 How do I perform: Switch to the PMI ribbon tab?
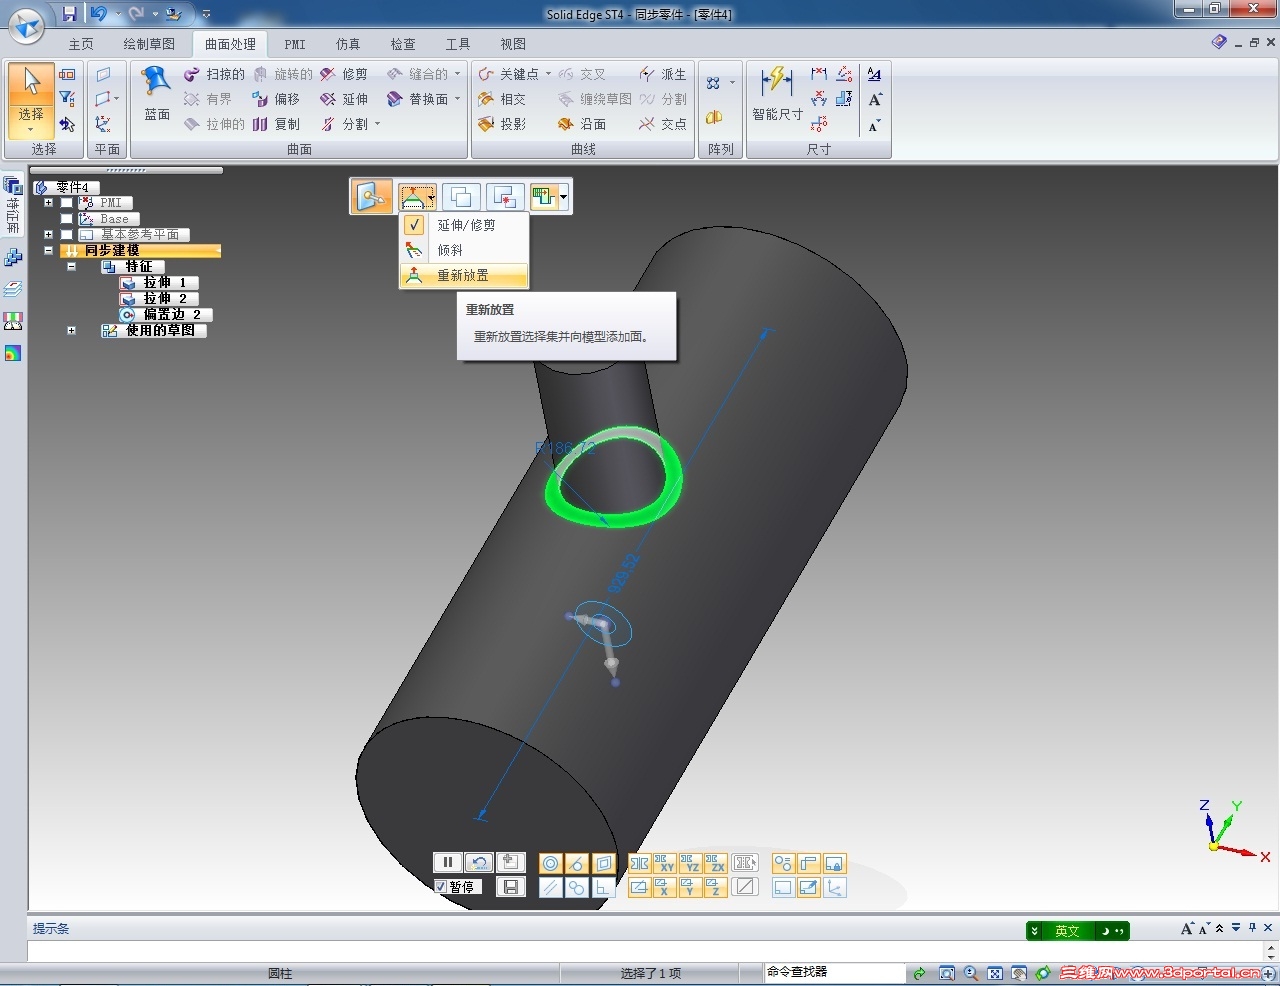click(295, 44)
